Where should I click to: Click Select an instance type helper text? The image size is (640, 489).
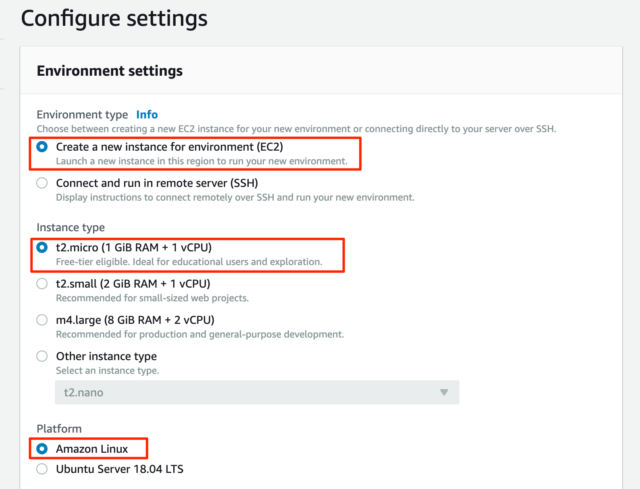tap(107, 371)
